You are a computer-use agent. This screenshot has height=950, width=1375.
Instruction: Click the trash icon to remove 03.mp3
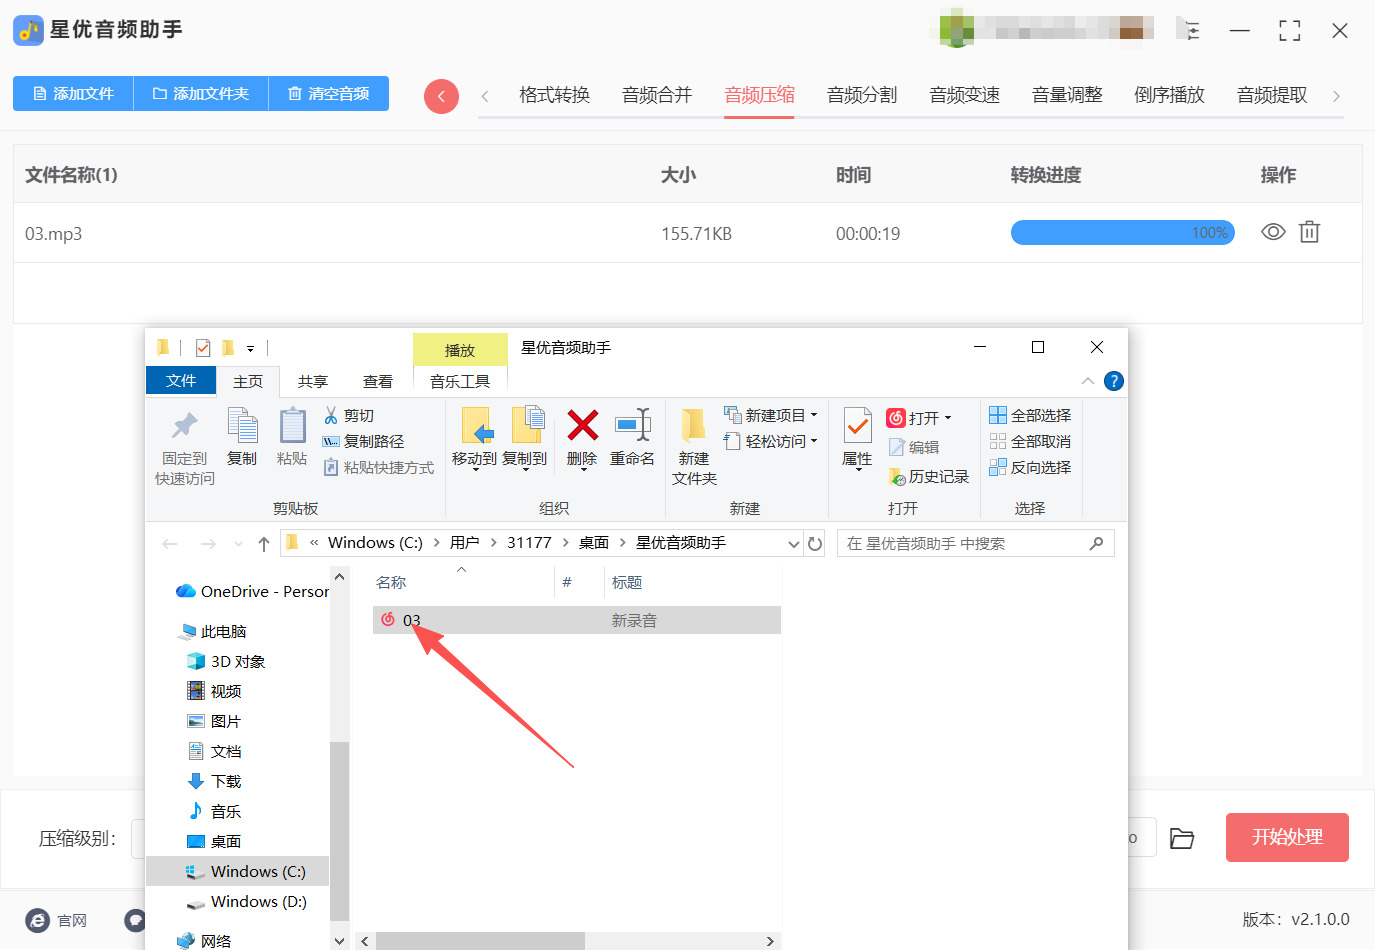click(1309, 232)
